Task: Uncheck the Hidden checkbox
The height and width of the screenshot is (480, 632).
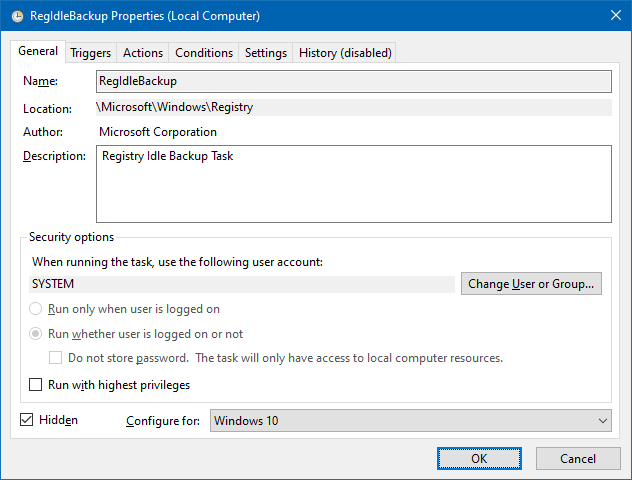Action: 26,420
